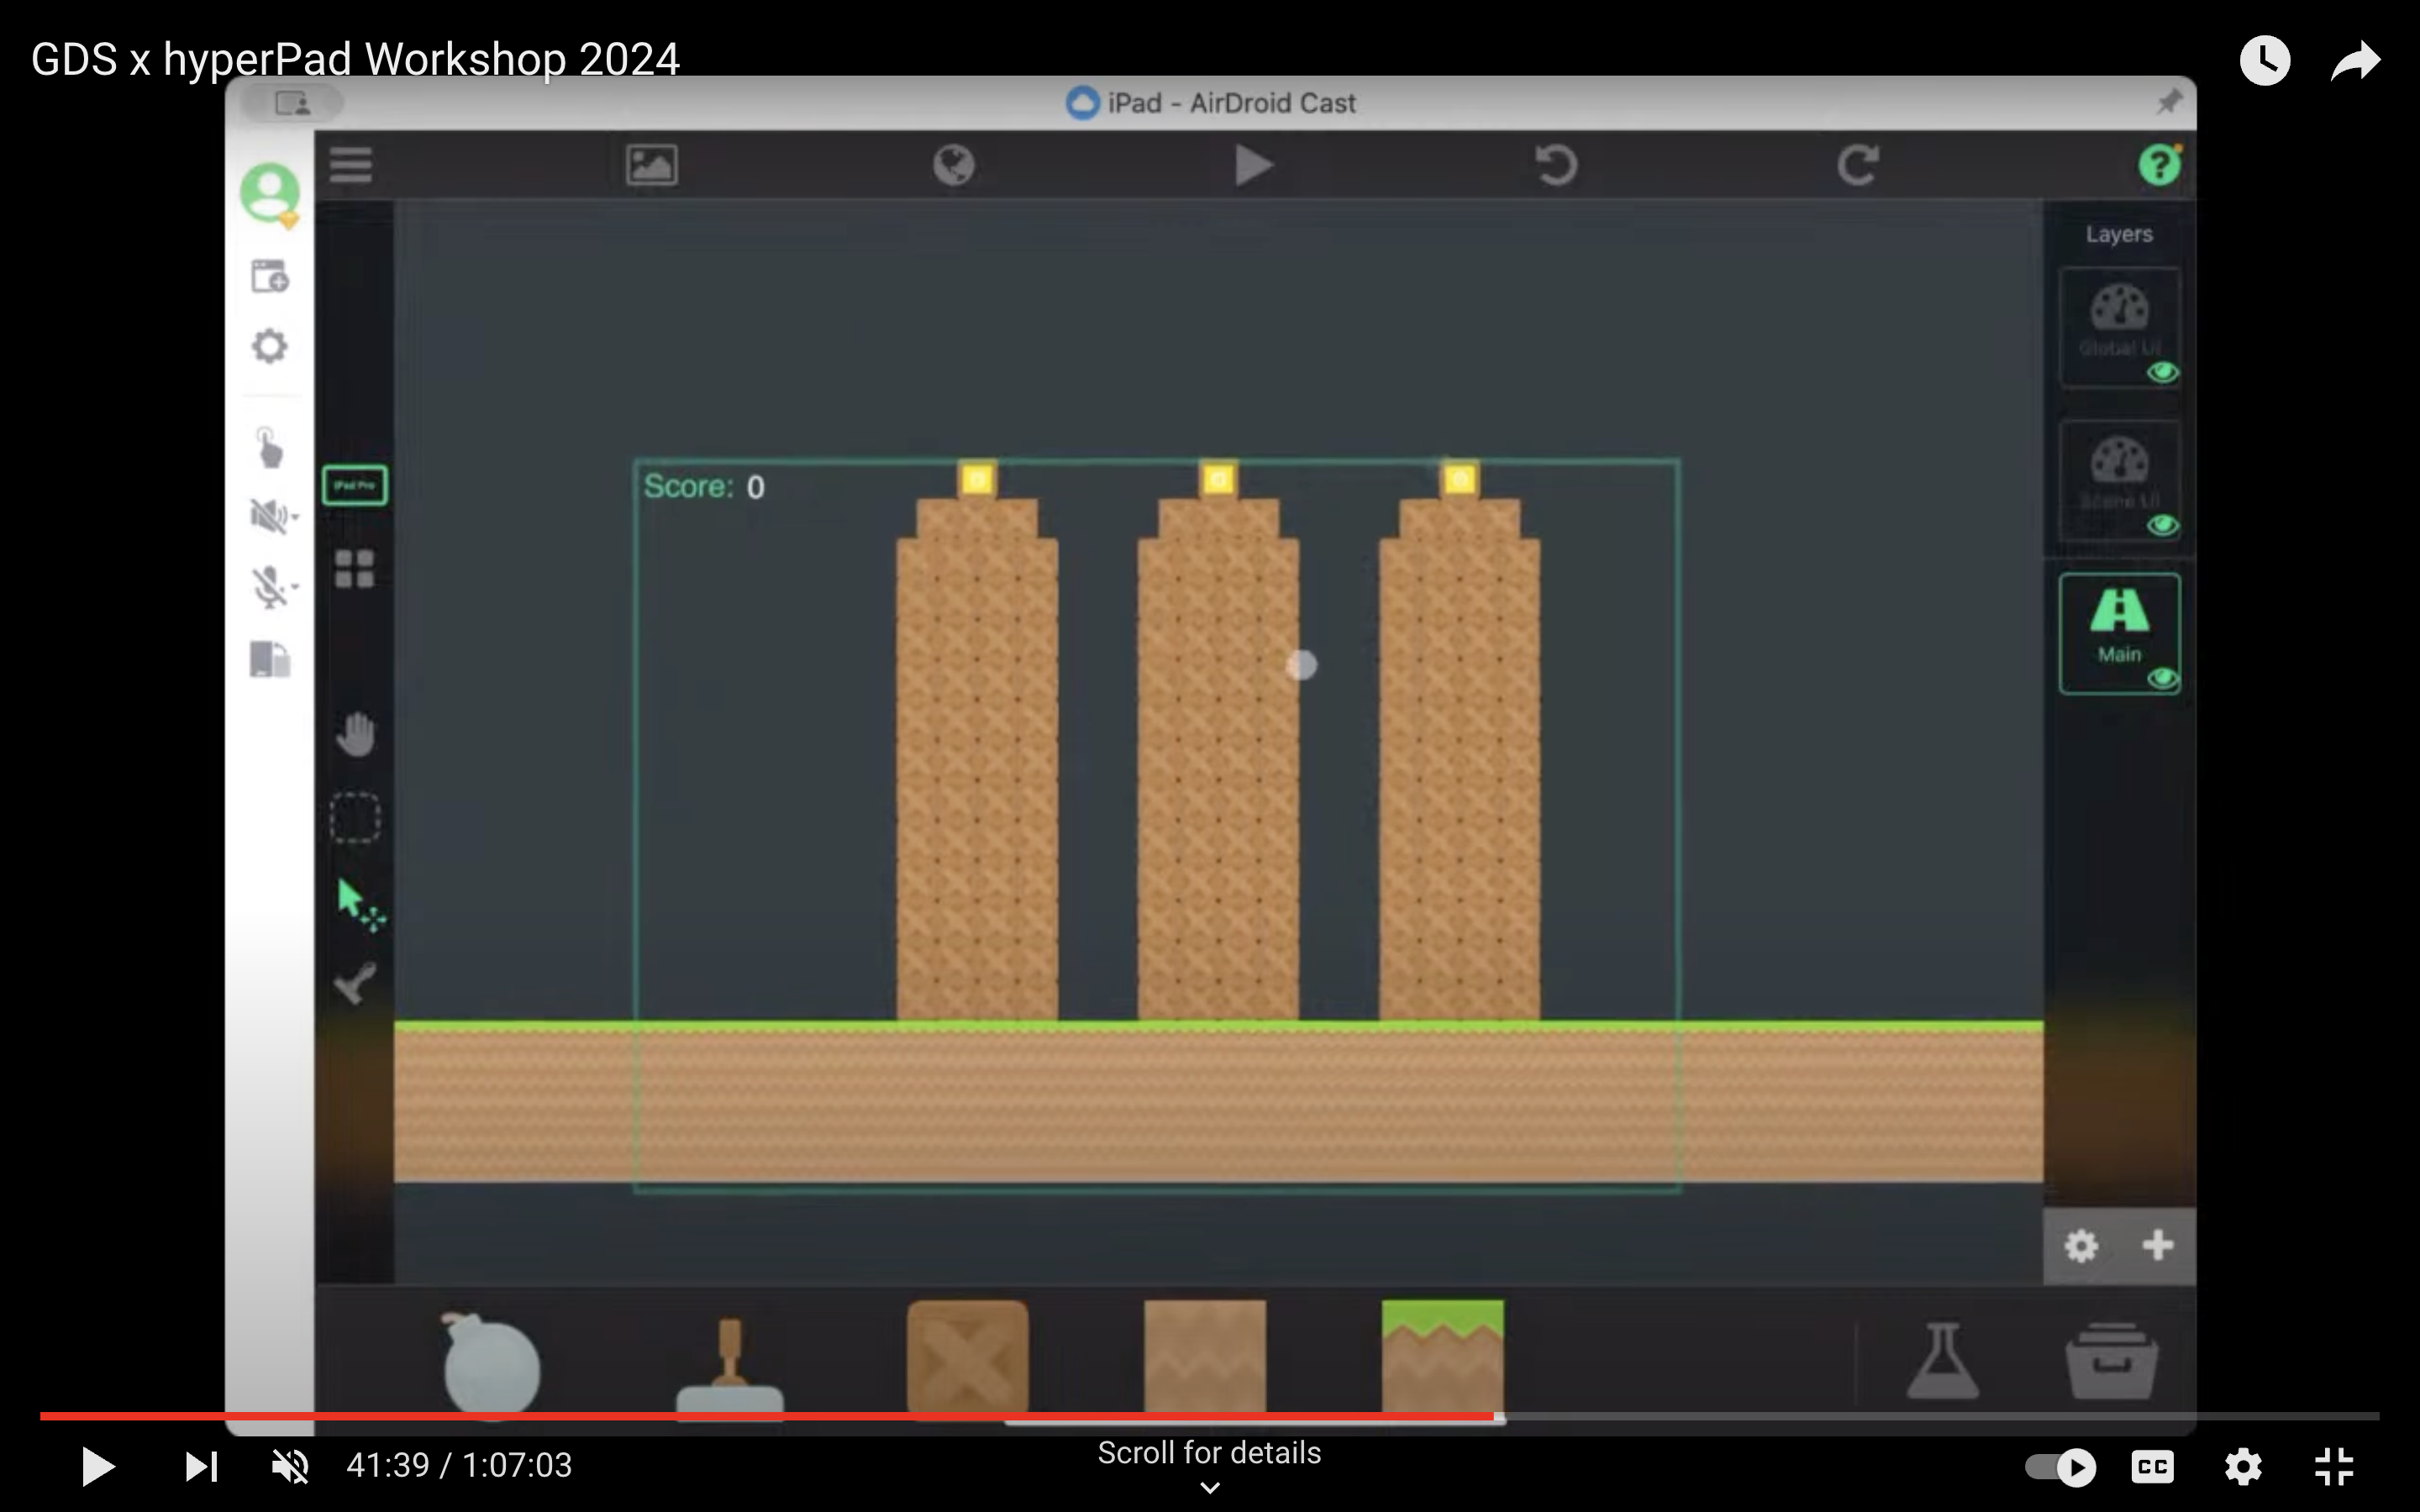Image resolution: width=2420 pixels, height=1512 pixels.
Task: Toggle visibility eye of Main layer
Action: tap(2163, 679)
